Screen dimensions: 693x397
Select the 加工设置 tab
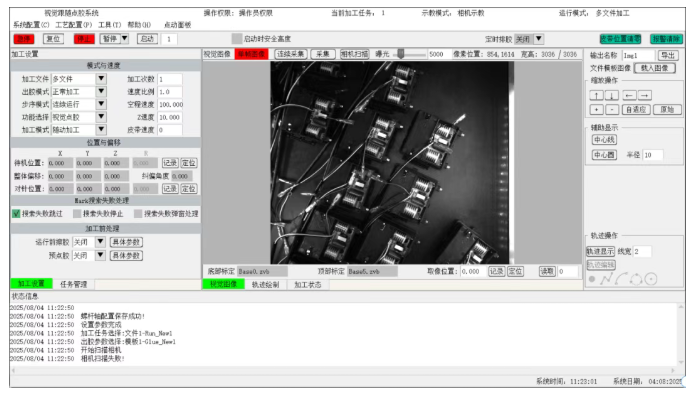31,284
